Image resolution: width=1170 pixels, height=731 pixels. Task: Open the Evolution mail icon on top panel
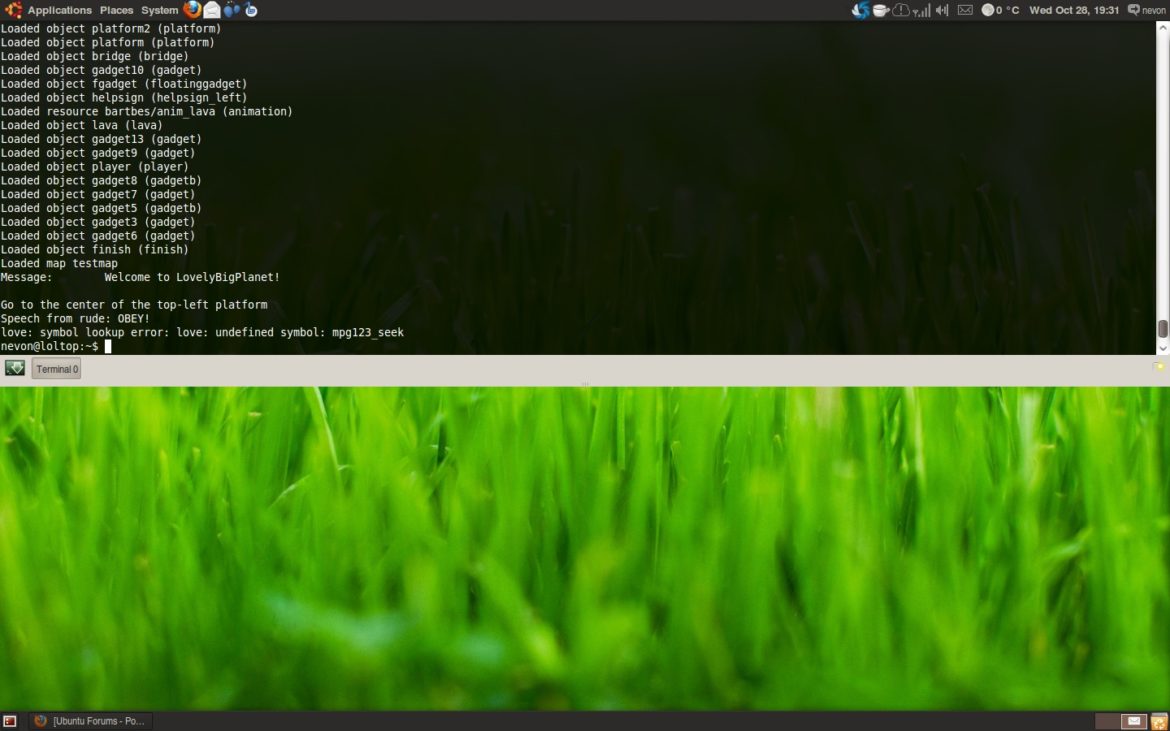211,9
